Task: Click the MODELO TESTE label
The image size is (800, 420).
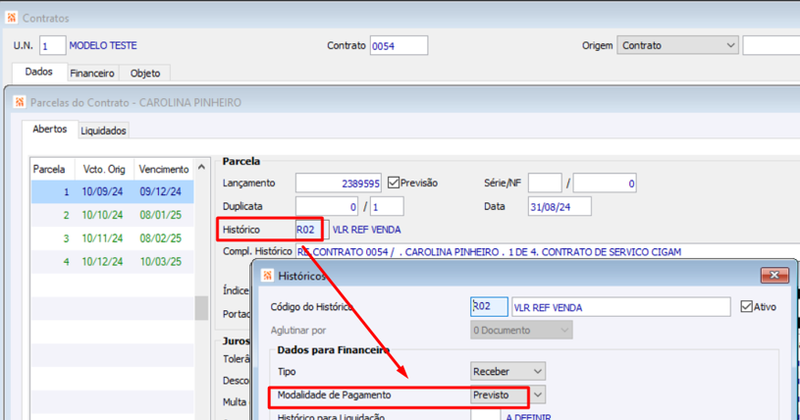Action: [103, 45]
